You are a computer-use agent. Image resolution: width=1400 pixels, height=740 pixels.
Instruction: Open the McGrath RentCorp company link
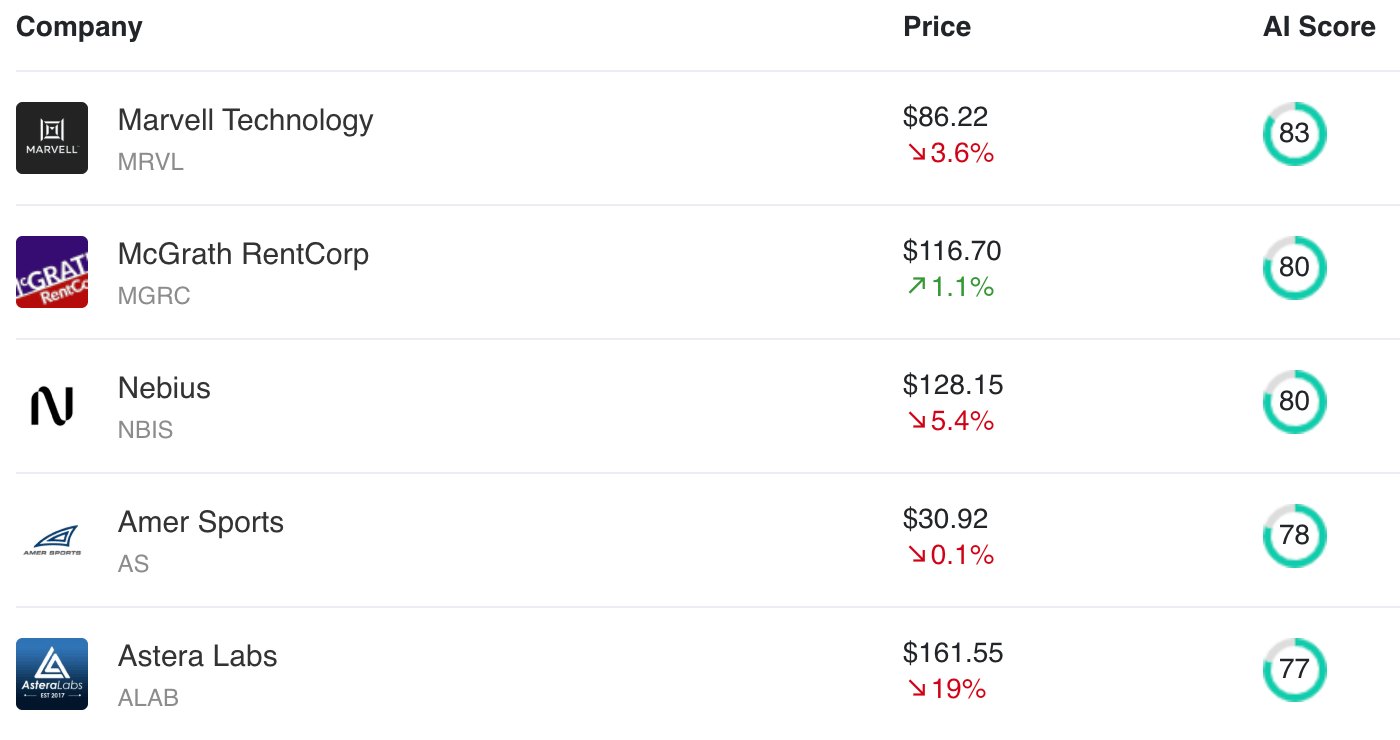243,254
